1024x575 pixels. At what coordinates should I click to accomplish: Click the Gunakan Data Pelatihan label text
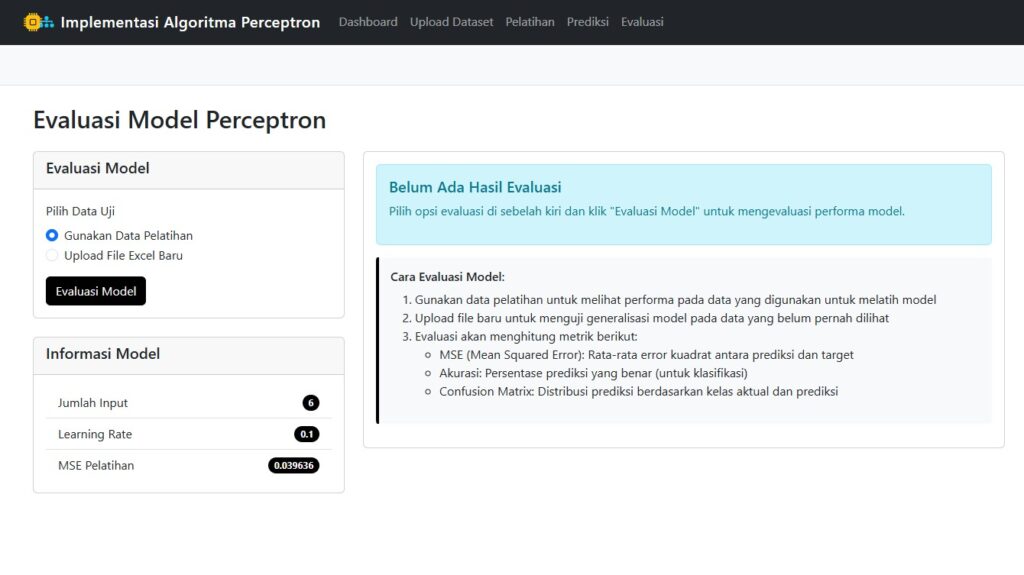pos(128,235)
